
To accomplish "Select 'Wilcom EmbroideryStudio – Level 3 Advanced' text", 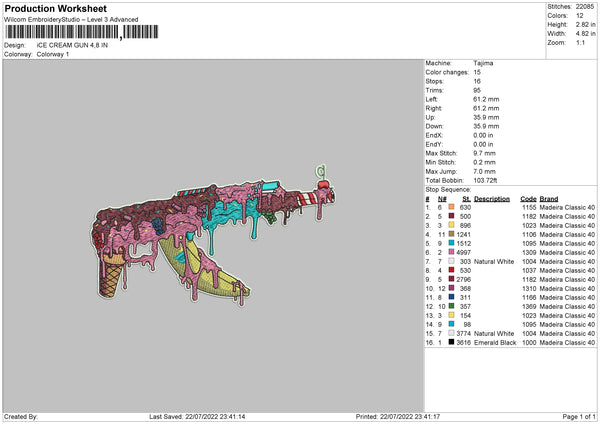I will coord(71,20).
